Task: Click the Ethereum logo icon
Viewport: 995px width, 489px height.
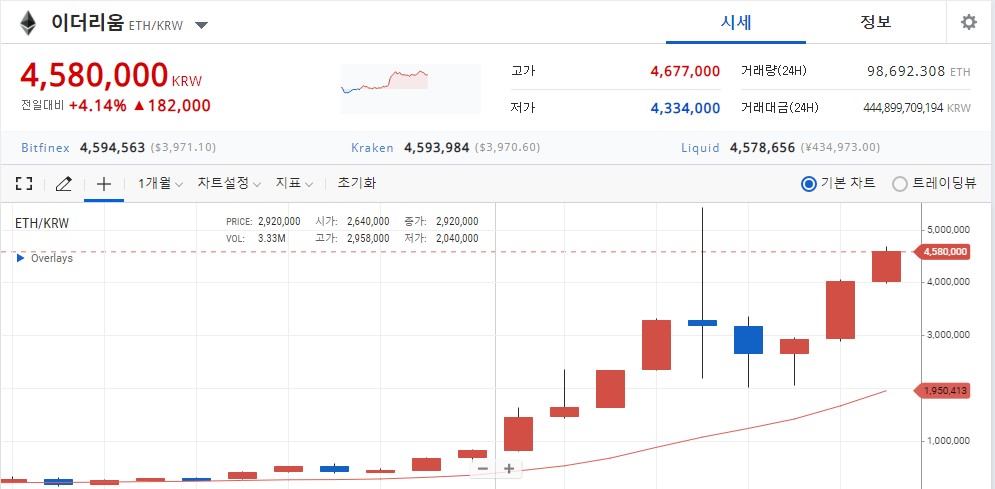Action: (x=27, y=23)
